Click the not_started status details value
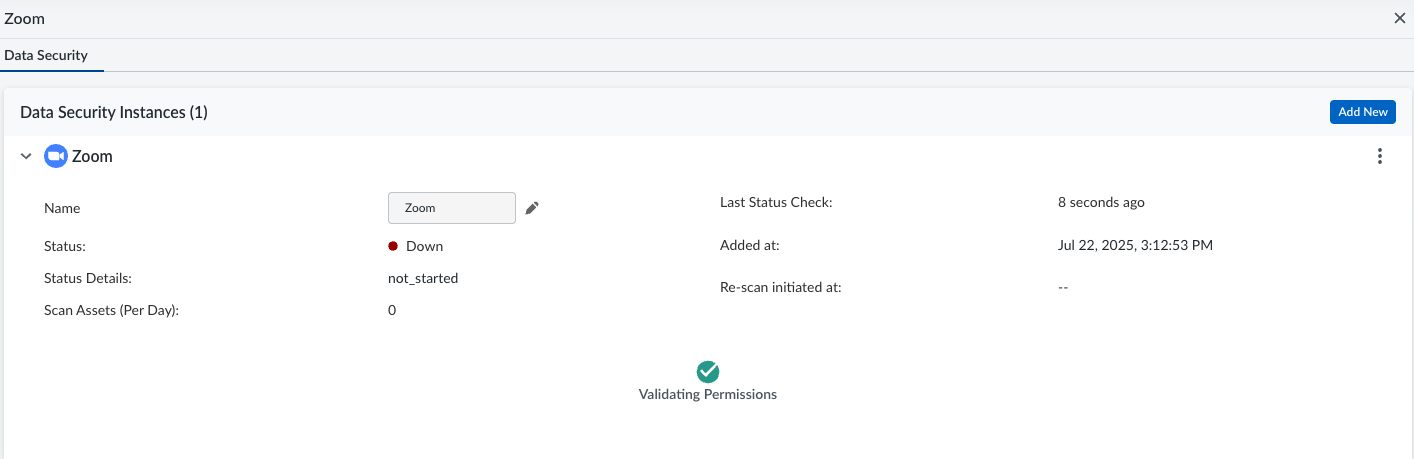The width and height of the screenshot is (1414, 459). click(423, 278)
